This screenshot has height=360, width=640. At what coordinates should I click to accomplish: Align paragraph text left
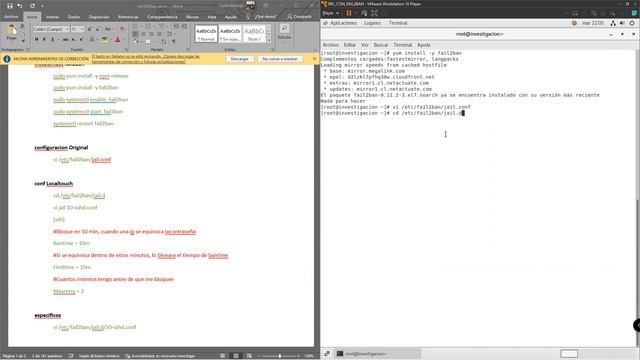(135, 34)
